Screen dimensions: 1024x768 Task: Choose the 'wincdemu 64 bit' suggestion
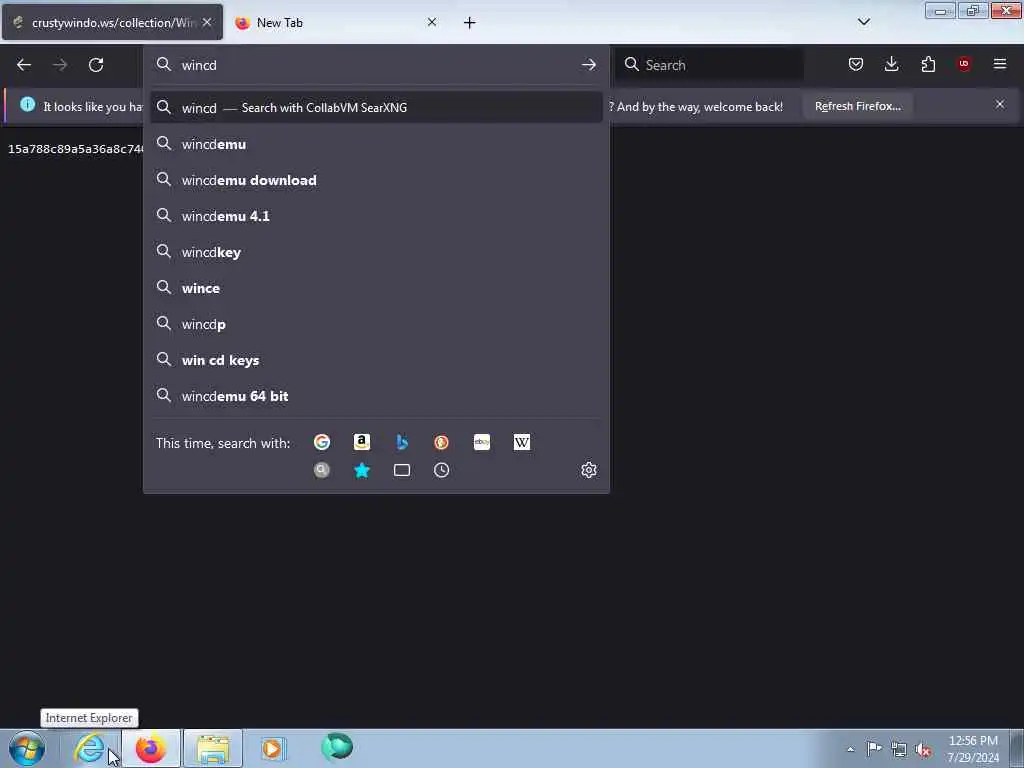tap(376, 396)
